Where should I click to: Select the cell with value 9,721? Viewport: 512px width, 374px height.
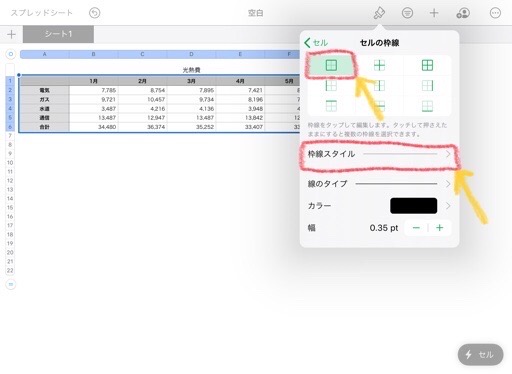click(x=94, y=99)
